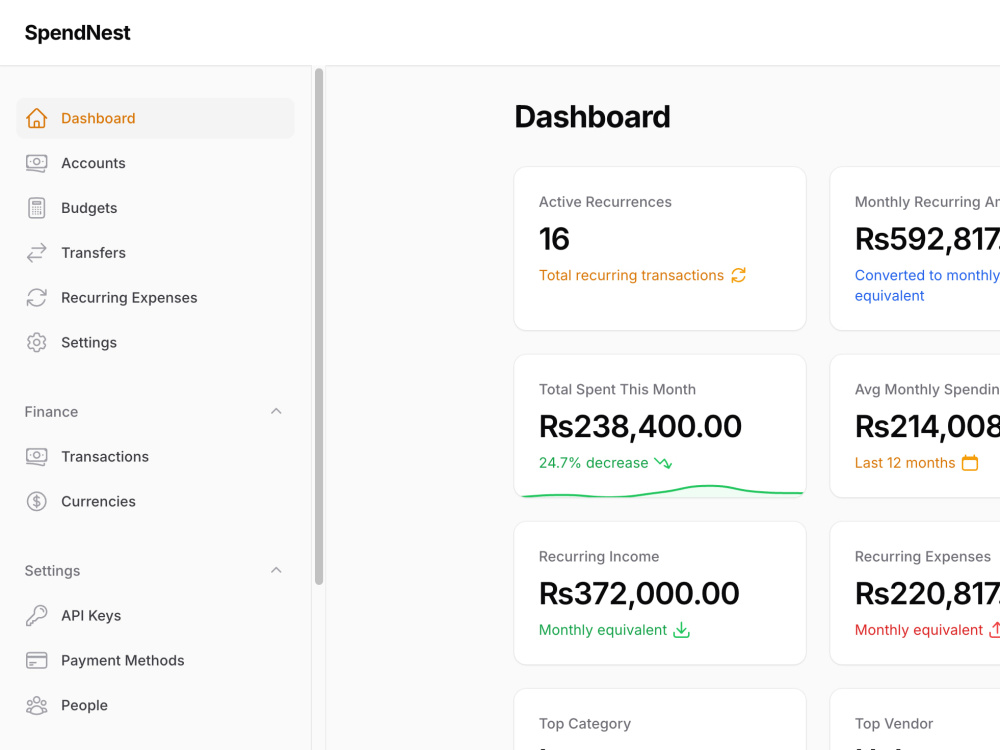The width and height of the screenshot is (1000, 750).
Task: Click red 'Monthly equivalent' text in Recurring Expenses card
Action: [x=918, y=630]
